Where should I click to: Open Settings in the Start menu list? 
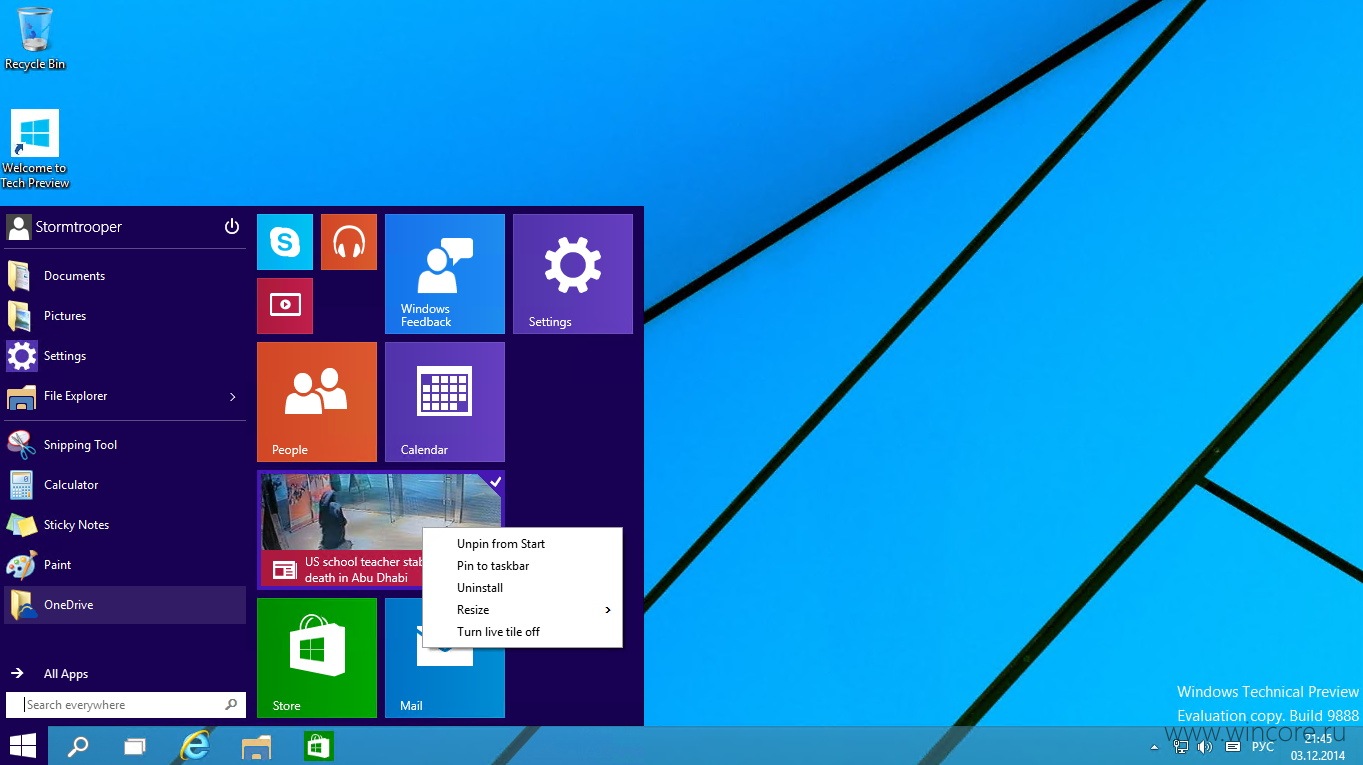pos(125,356)
